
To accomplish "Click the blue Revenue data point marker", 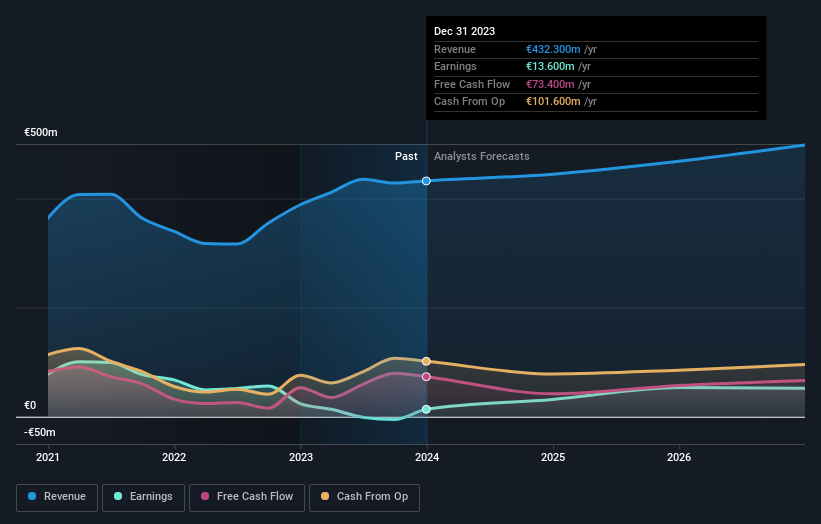I will 426,181.
